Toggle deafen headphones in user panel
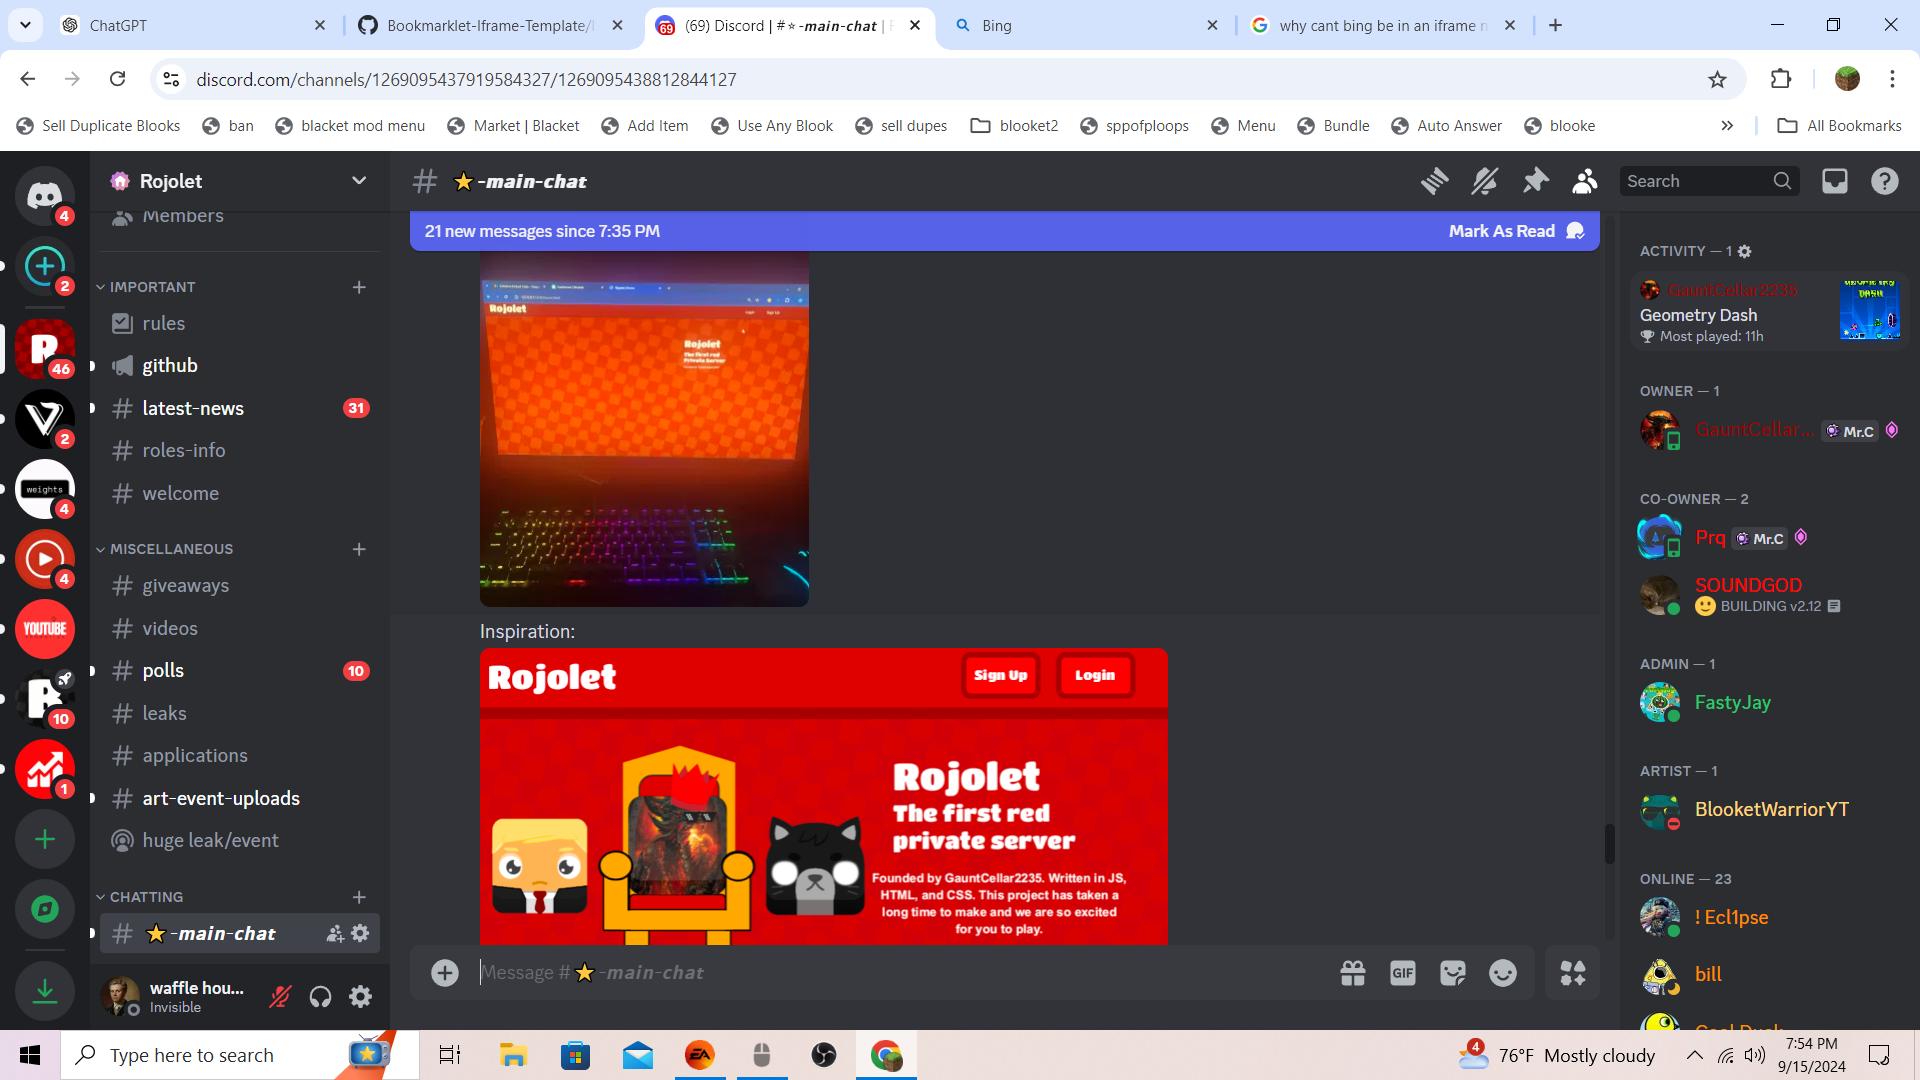The width and height of the screenshot is (1920, 1080). 320,997
